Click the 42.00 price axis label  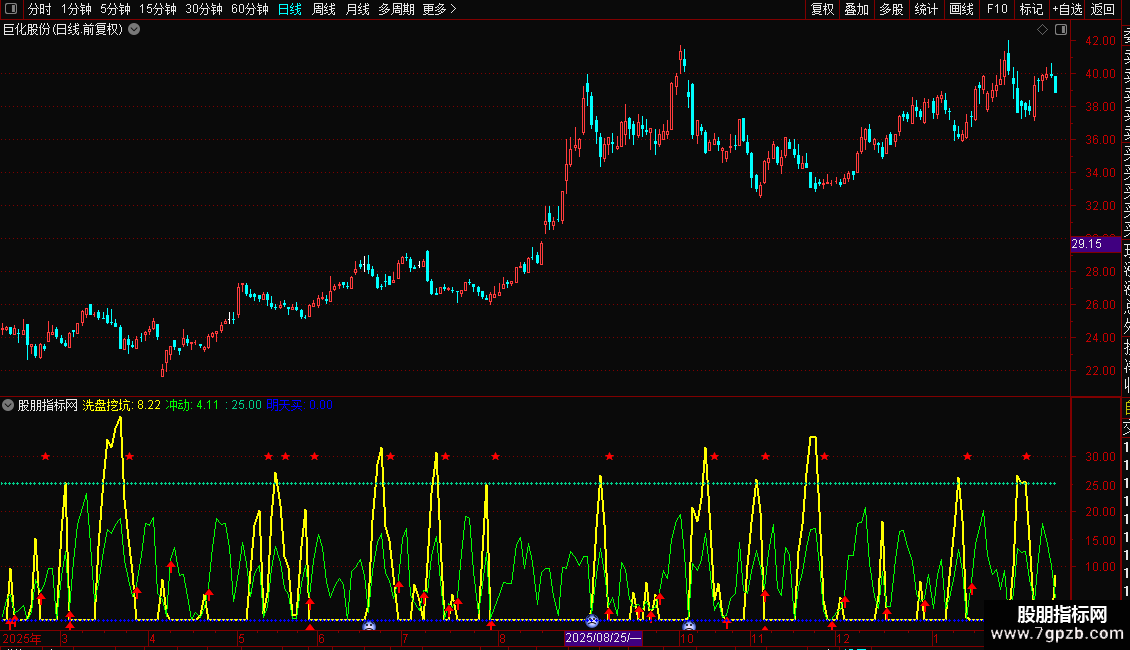pyautogui.click(x=1100, y=40)
